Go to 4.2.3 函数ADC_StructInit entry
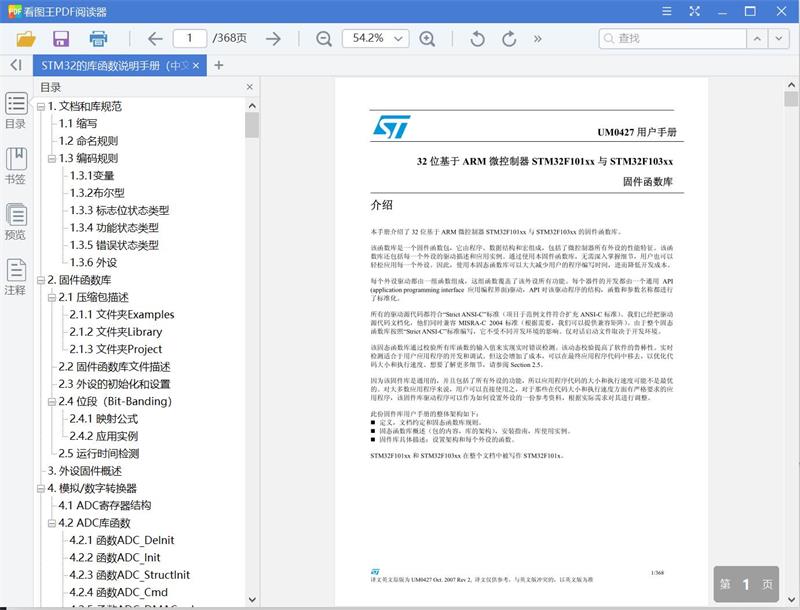Screen dimensions: 800x610 (130, 575)
